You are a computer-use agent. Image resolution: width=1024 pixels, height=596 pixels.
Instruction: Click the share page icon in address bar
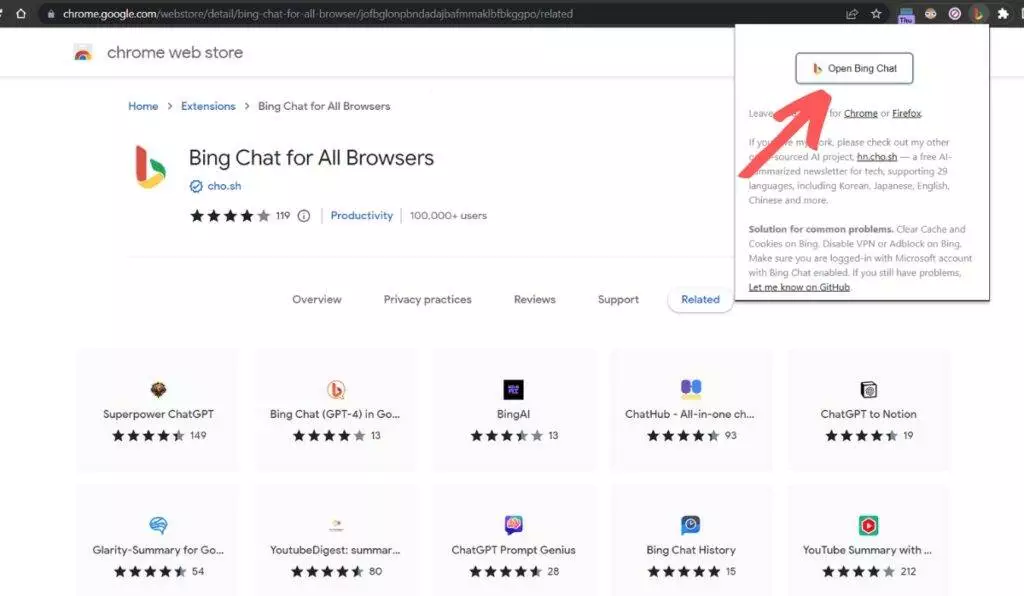tap(852, 14)
